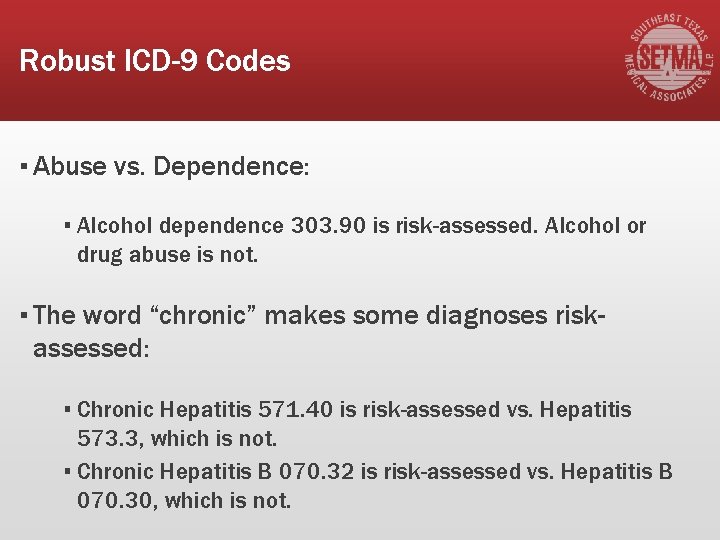Click the code number 303.90

[328, 225]
